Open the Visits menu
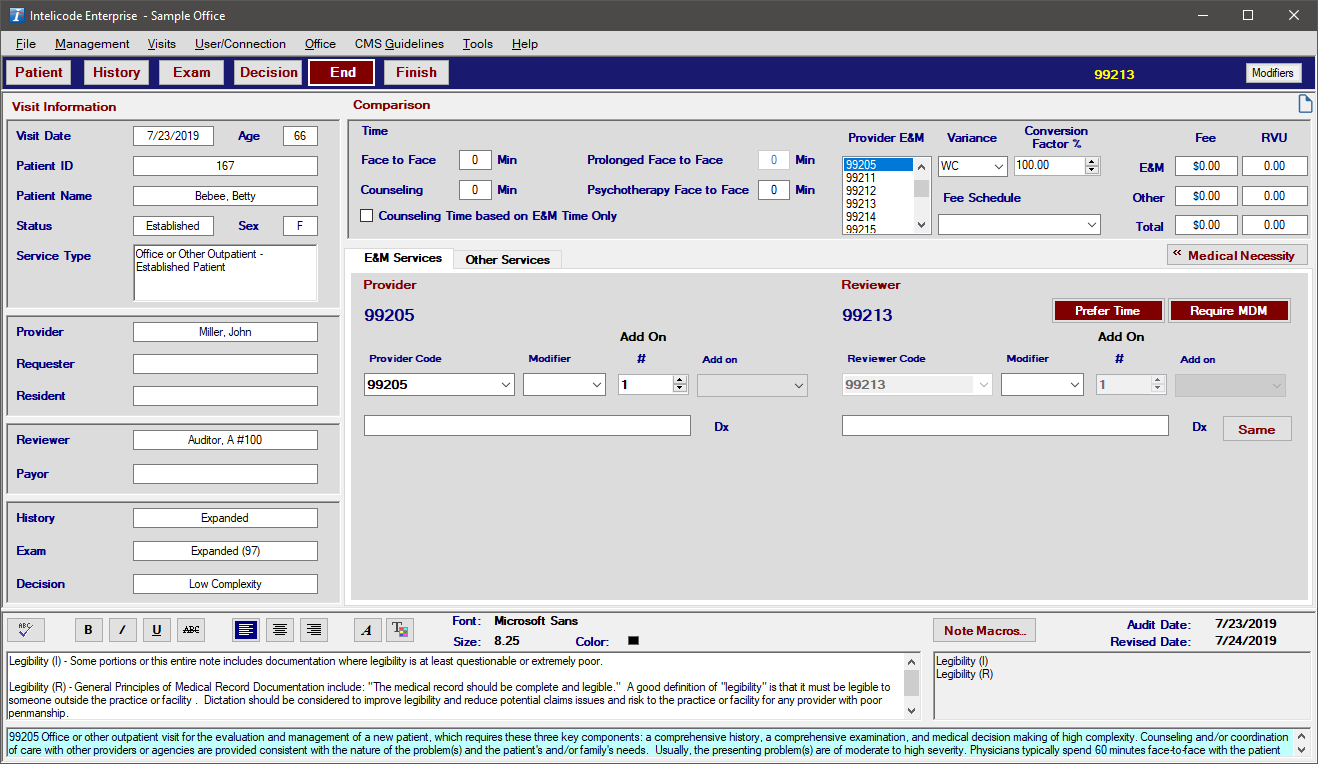The image size is (1318, 764). 161,44
